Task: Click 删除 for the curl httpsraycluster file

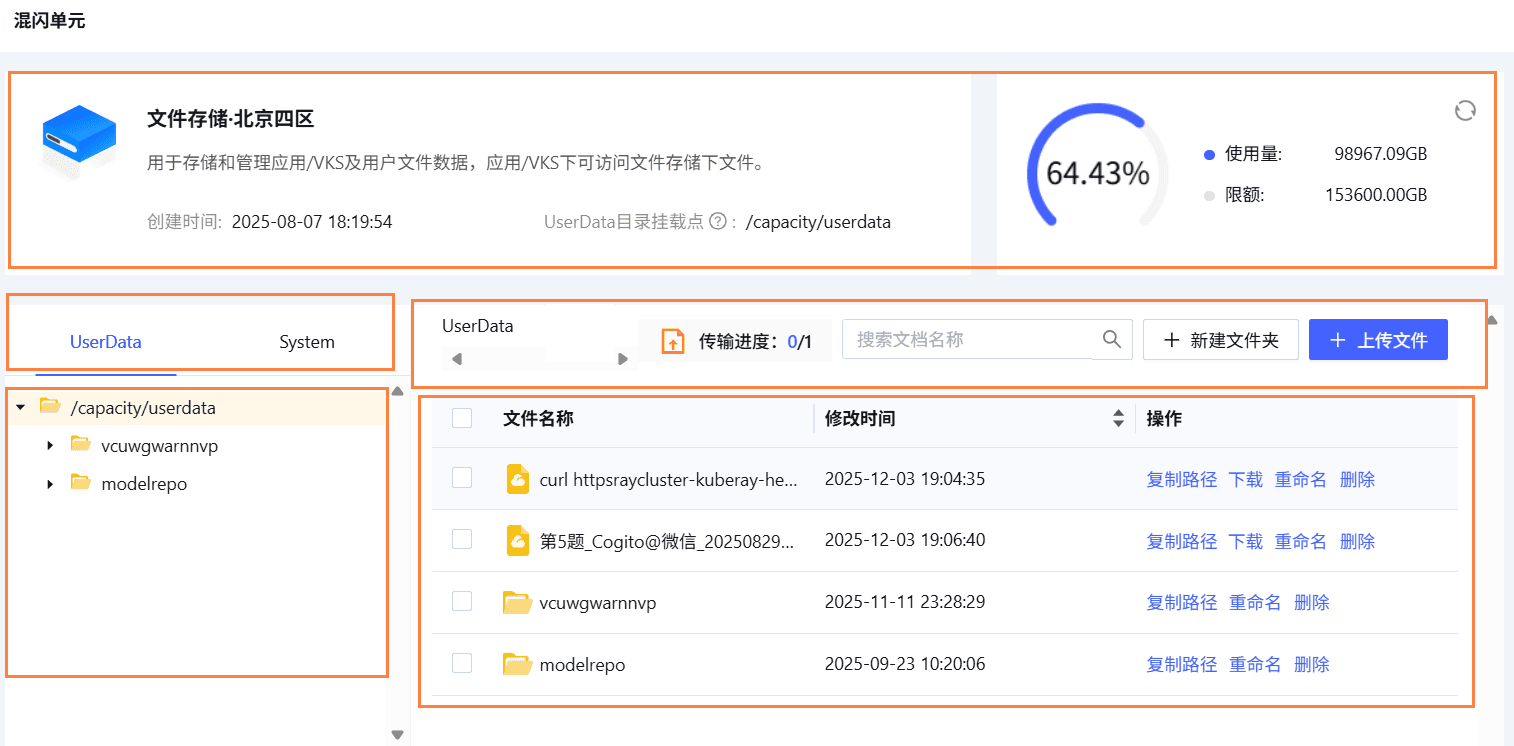Action: pyautogui.click(x=1358, y=480)
